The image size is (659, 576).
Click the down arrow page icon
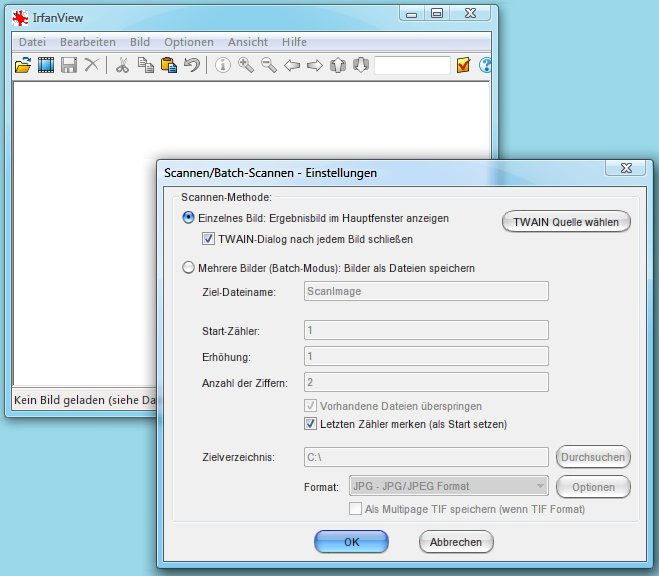click(x=361, y=66)
